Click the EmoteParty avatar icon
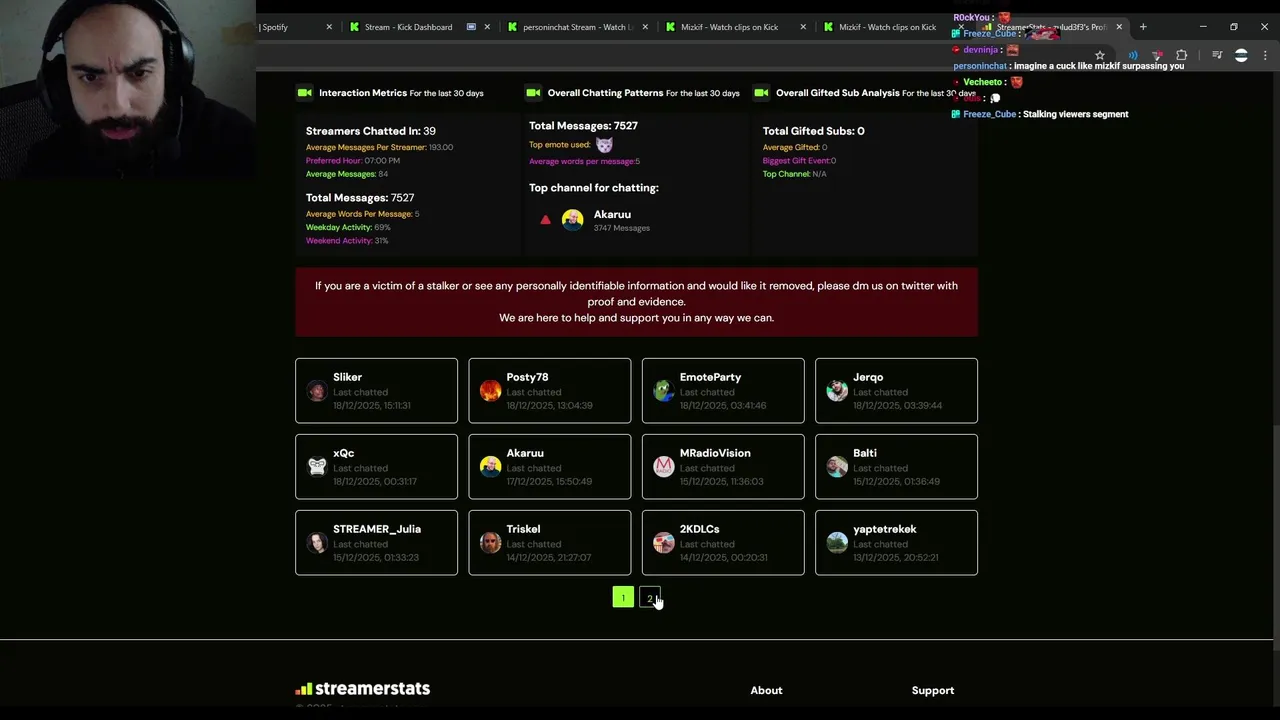The height and width of the screenshot is (720, 1280). tap(664, 391)
